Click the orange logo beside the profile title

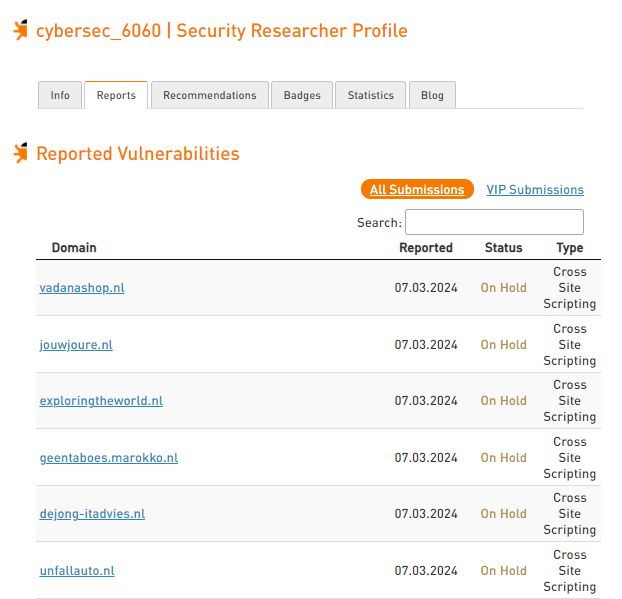tap(21, 30)
